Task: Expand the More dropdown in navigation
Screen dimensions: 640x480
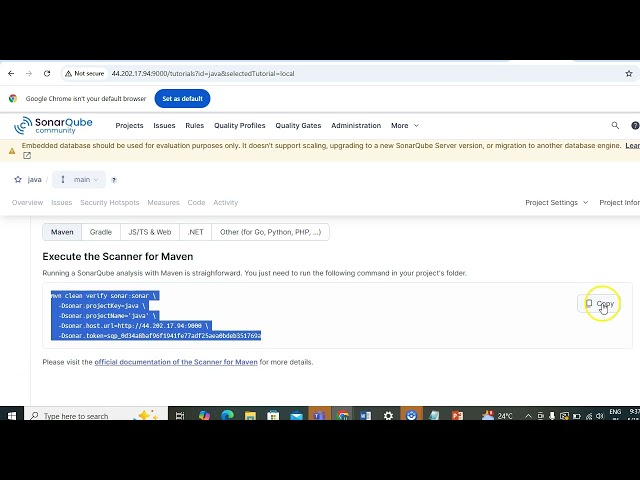Action: click(404, 125)
